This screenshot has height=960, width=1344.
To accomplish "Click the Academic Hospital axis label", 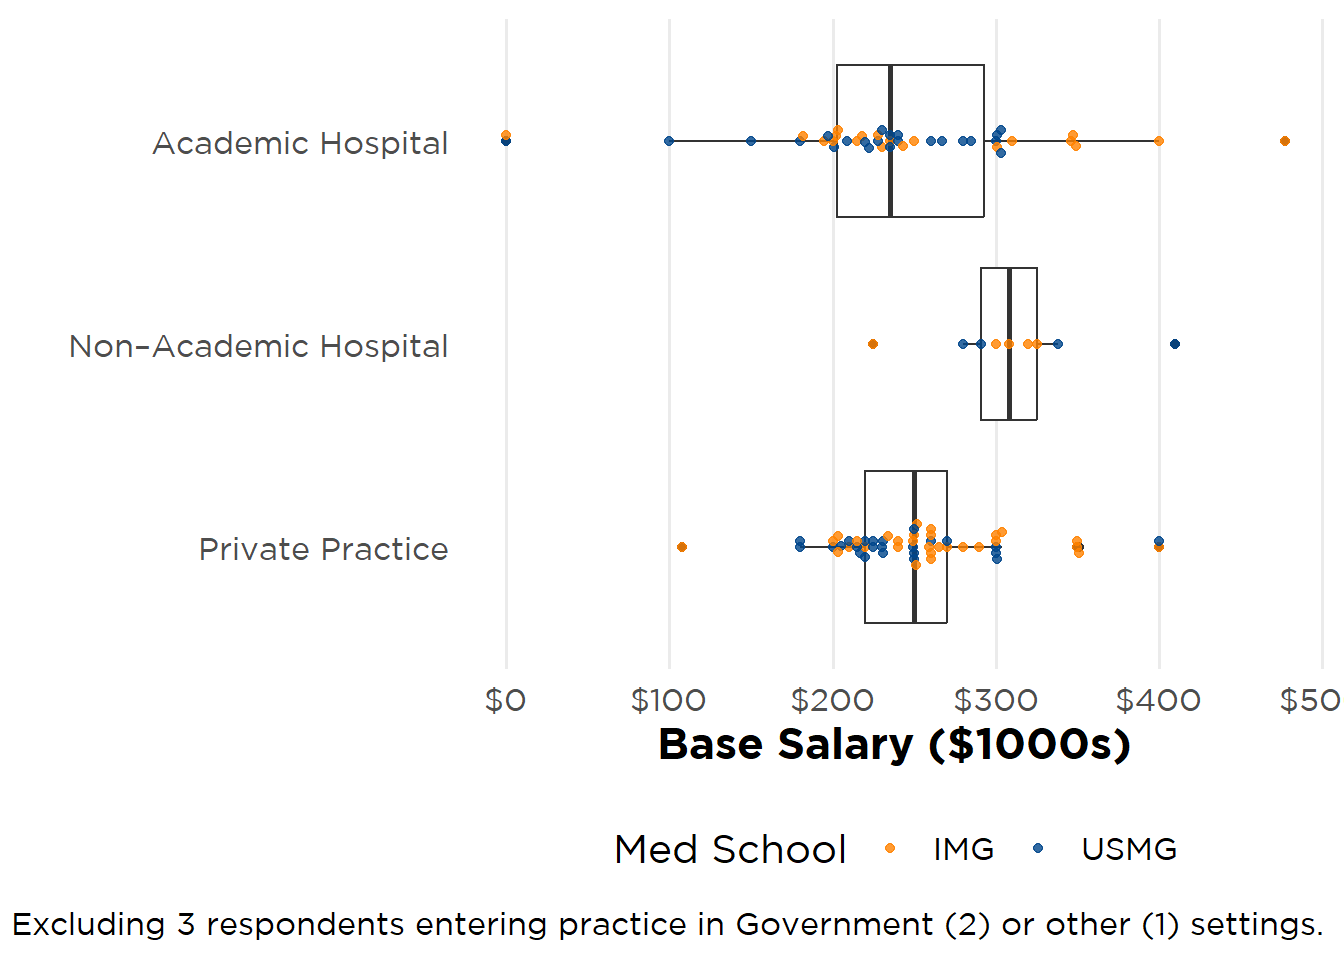I will 300,143.
